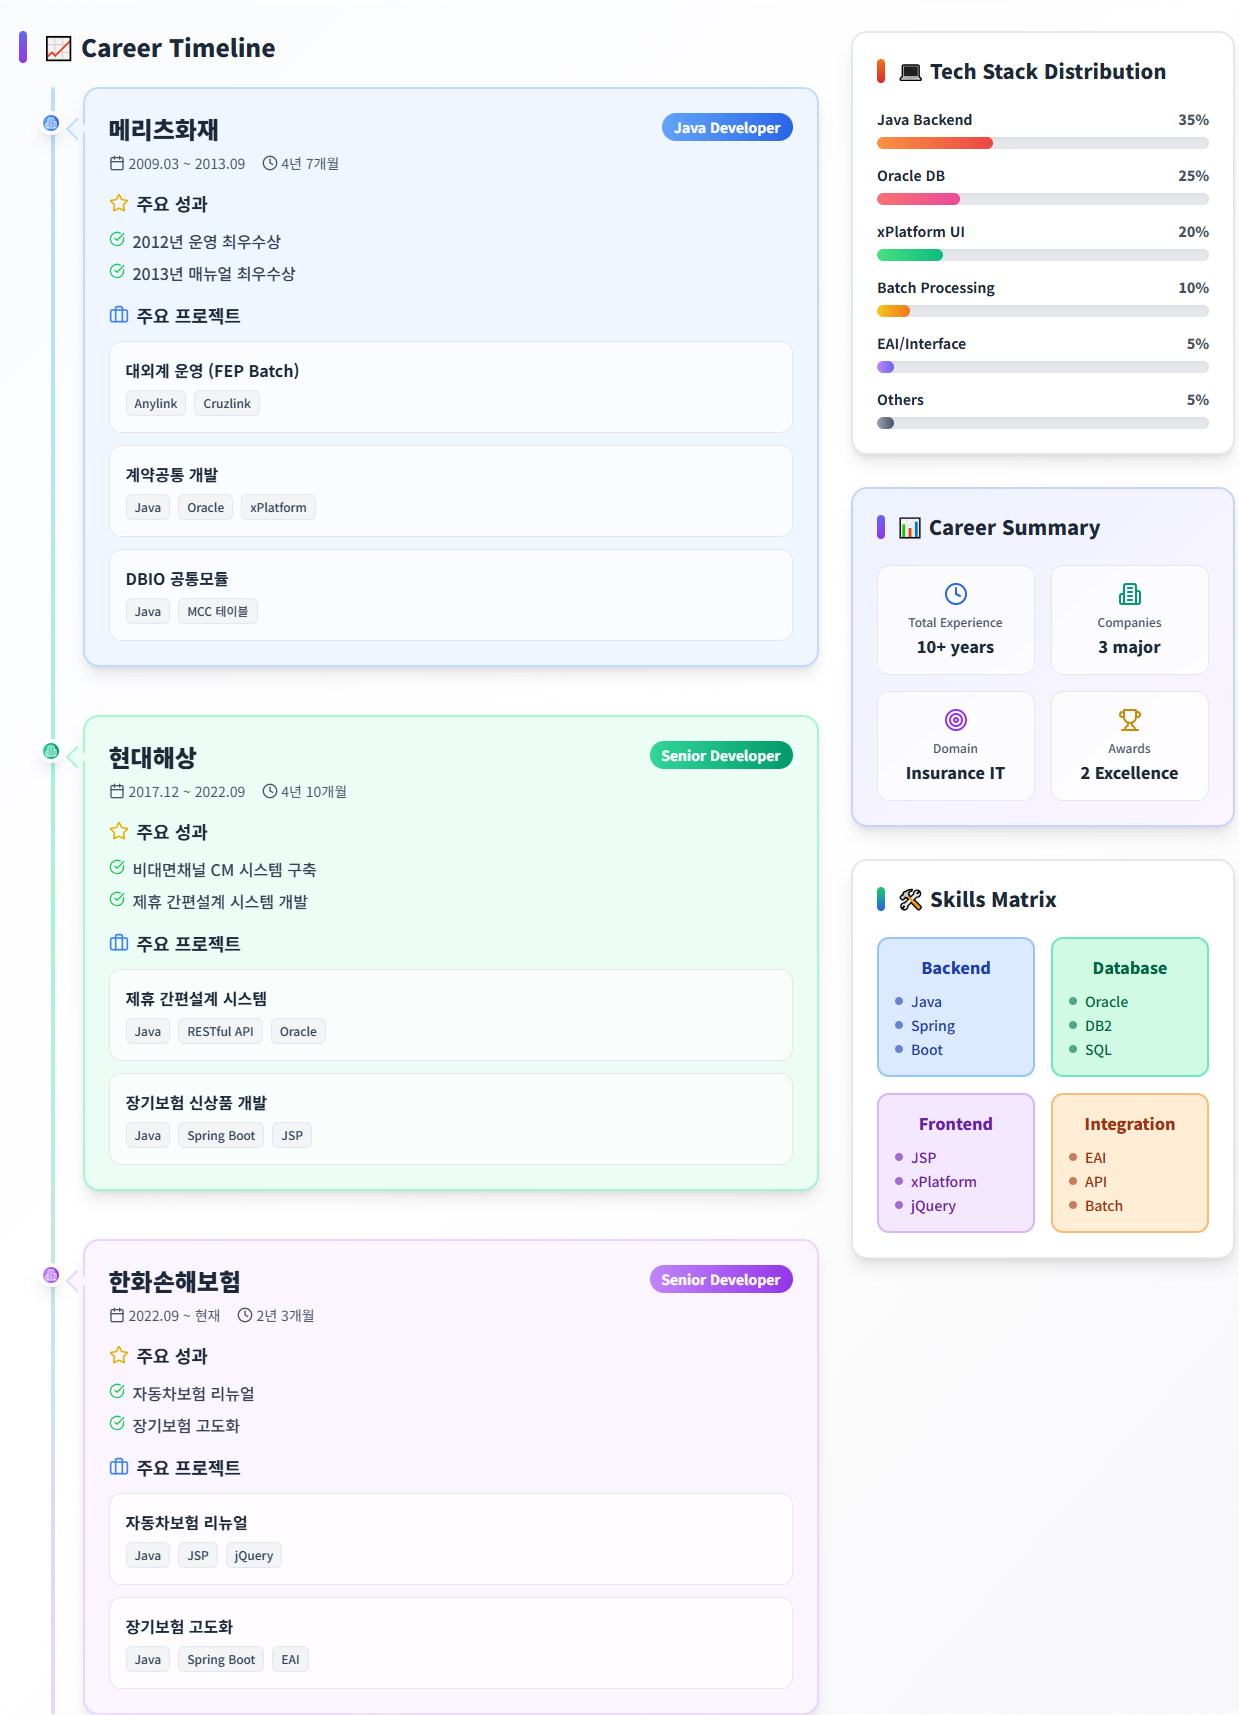This screenshot has width=1239, height=1715.
Task: Click the '35%' Java Backend value
Action: (x=1193, y=120)
